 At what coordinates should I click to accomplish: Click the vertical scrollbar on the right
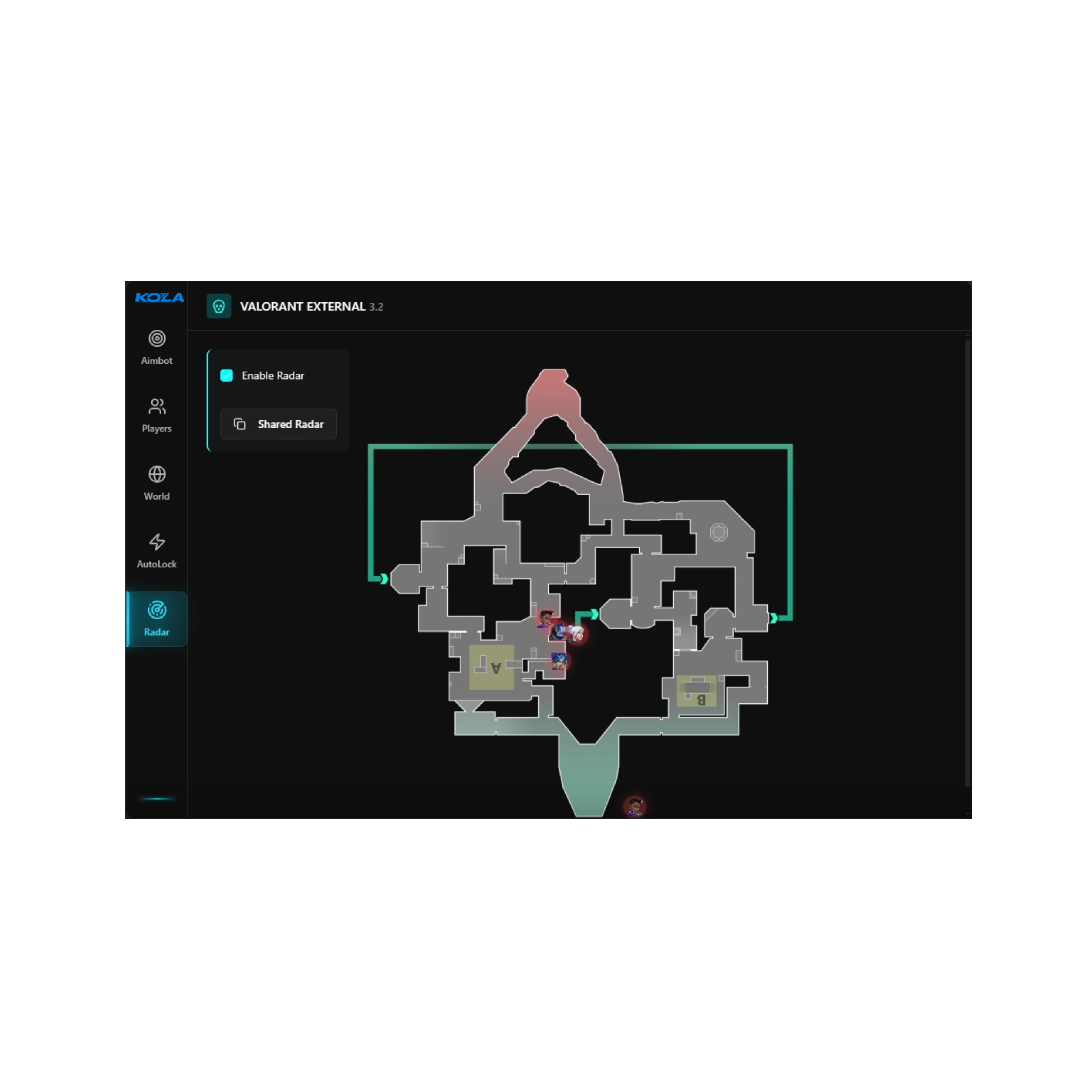pyautogui.click(x=967, y=560)
